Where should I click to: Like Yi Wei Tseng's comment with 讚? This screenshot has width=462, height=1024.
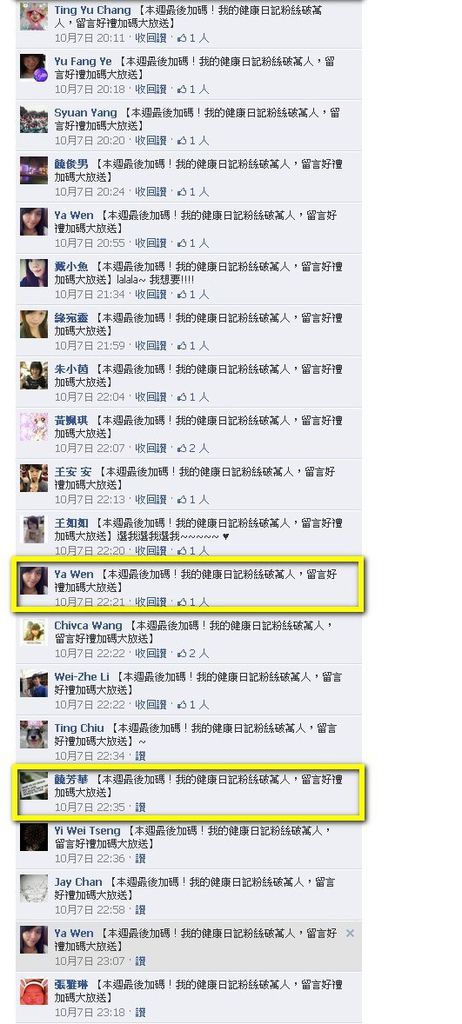tap(140, 858)
